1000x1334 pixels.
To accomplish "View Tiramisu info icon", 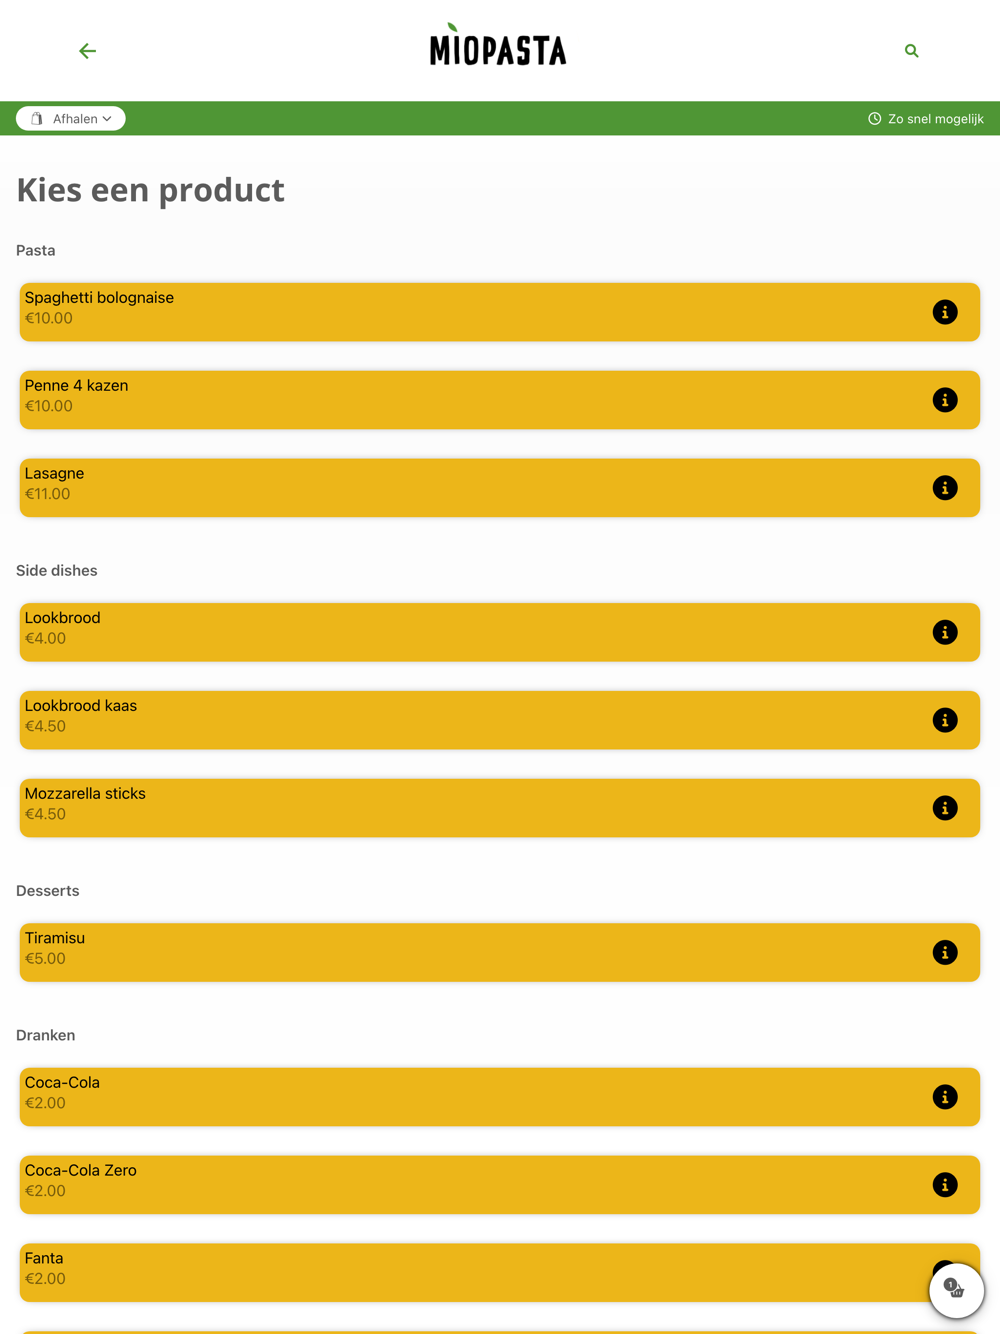I will tap(944, 952).
